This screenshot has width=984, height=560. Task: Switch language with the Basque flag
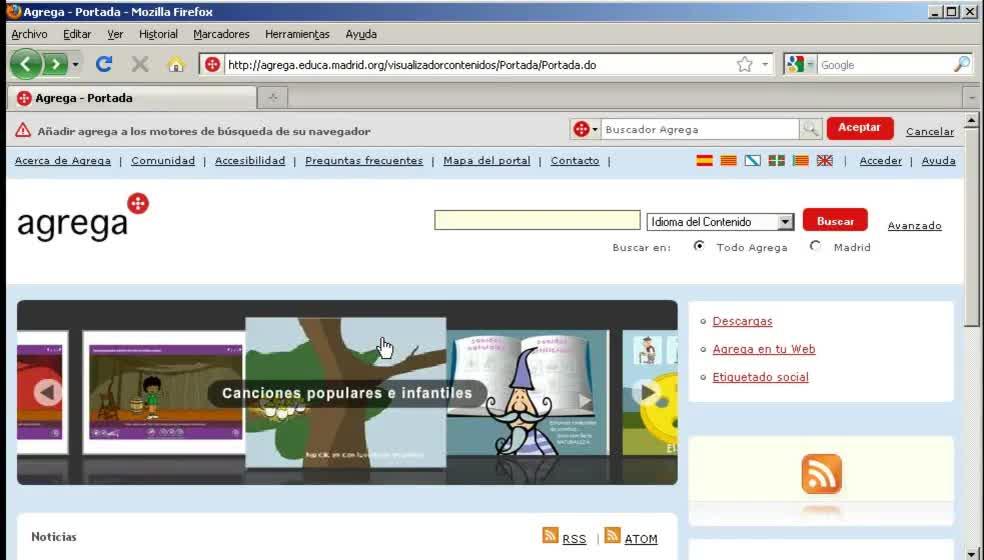(777, 161)
